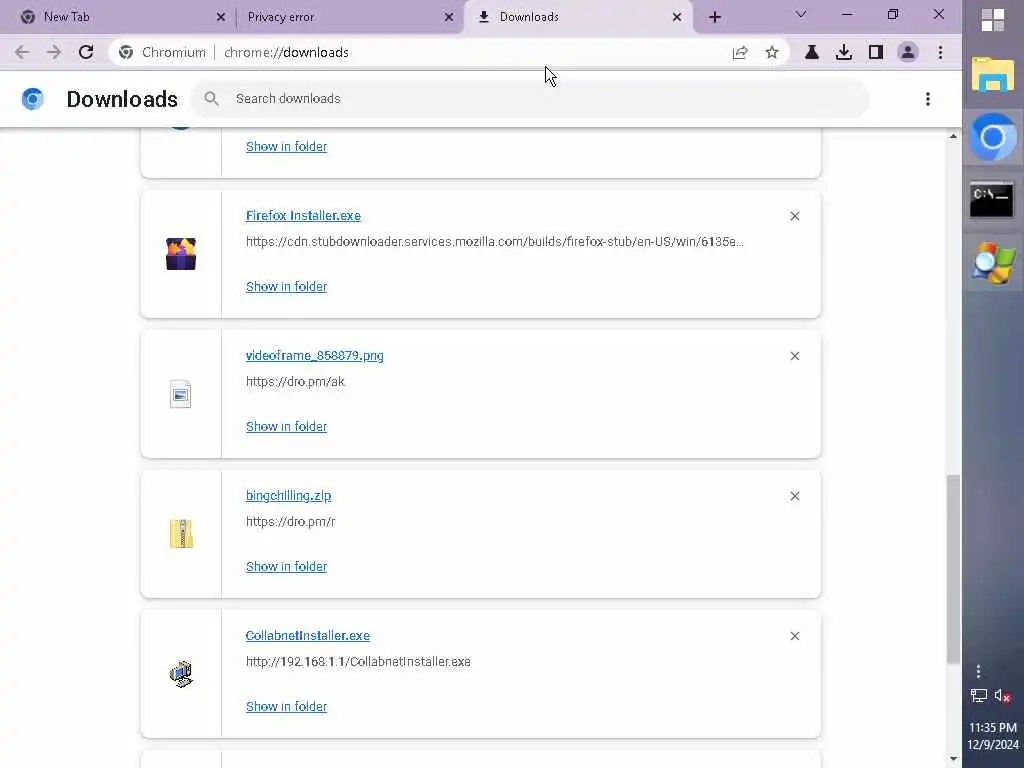
Task: Switch to the New Tab tab
Action: (x=118, y=17)
